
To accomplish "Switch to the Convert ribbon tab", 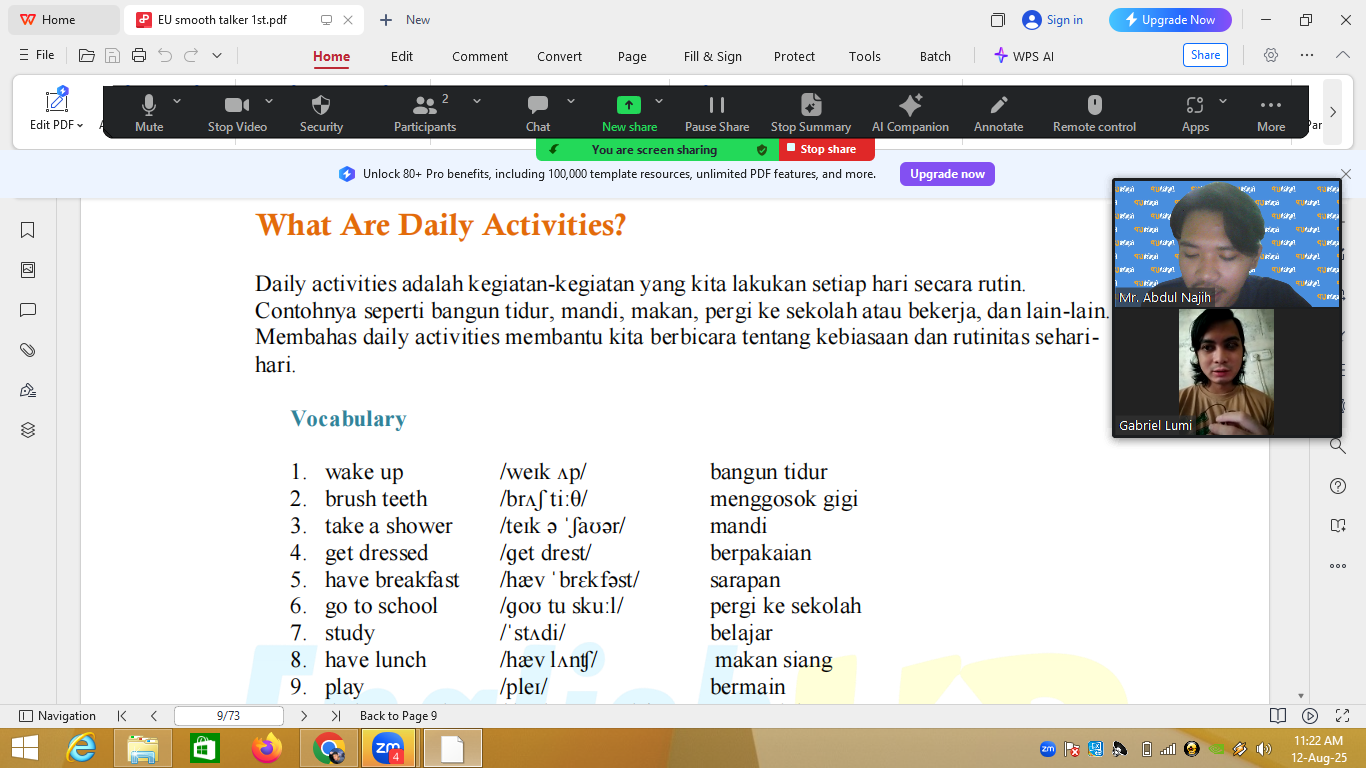I will click(559, 56).
